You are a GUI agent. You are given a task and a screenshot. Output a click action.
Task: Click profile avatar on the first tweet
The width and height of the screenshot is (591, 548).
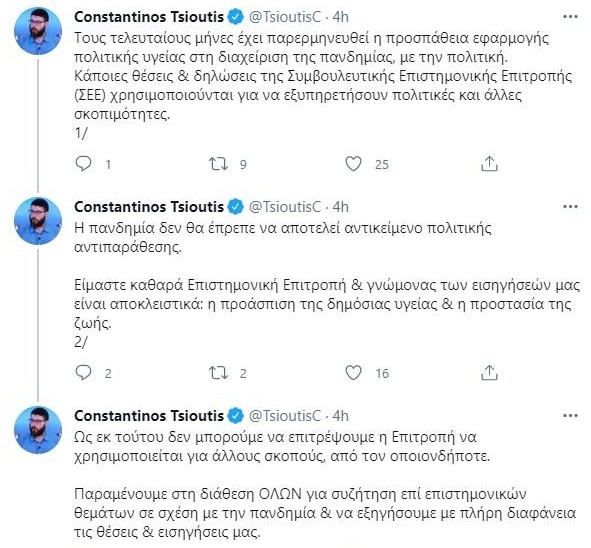click(38, 31)
